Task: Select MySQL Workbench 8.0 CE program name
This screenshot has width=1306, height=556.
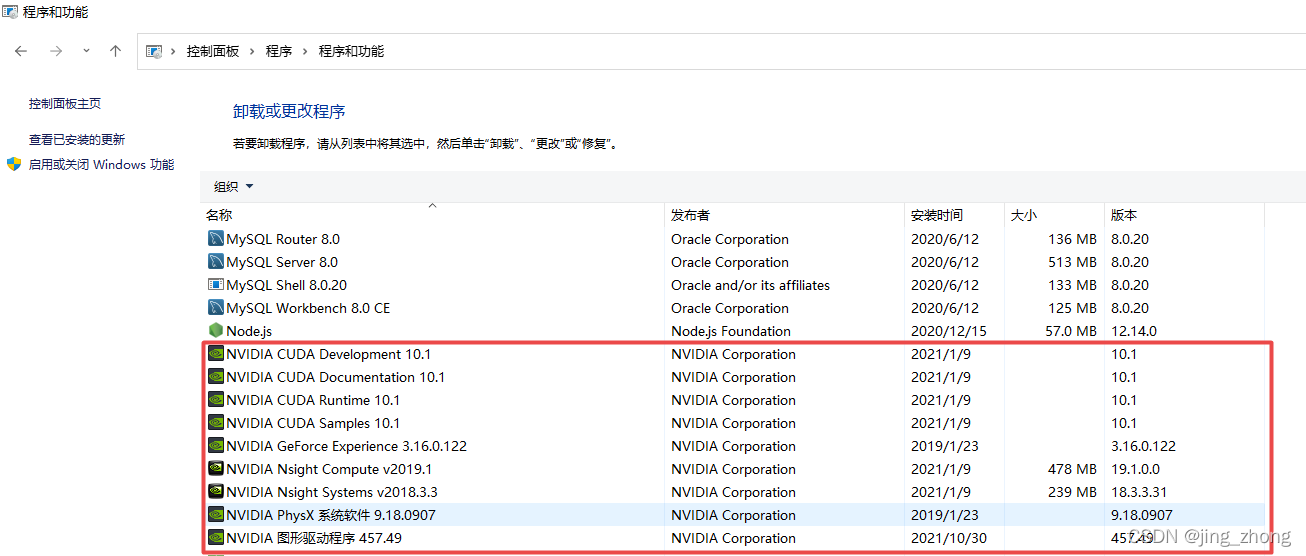Action: [x=308, y=308]
